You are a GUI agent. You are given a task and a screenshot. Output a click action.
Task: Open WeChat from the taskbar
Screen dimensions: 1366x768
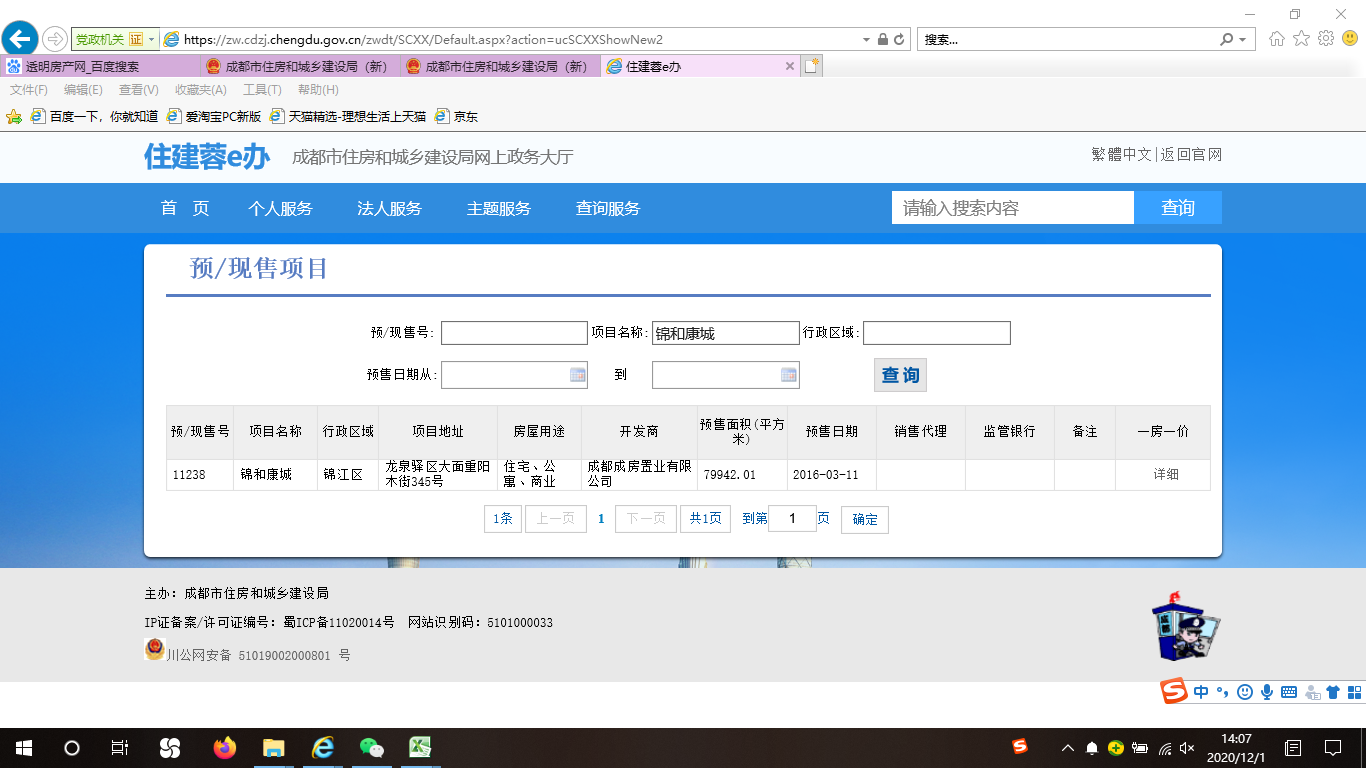371,747
